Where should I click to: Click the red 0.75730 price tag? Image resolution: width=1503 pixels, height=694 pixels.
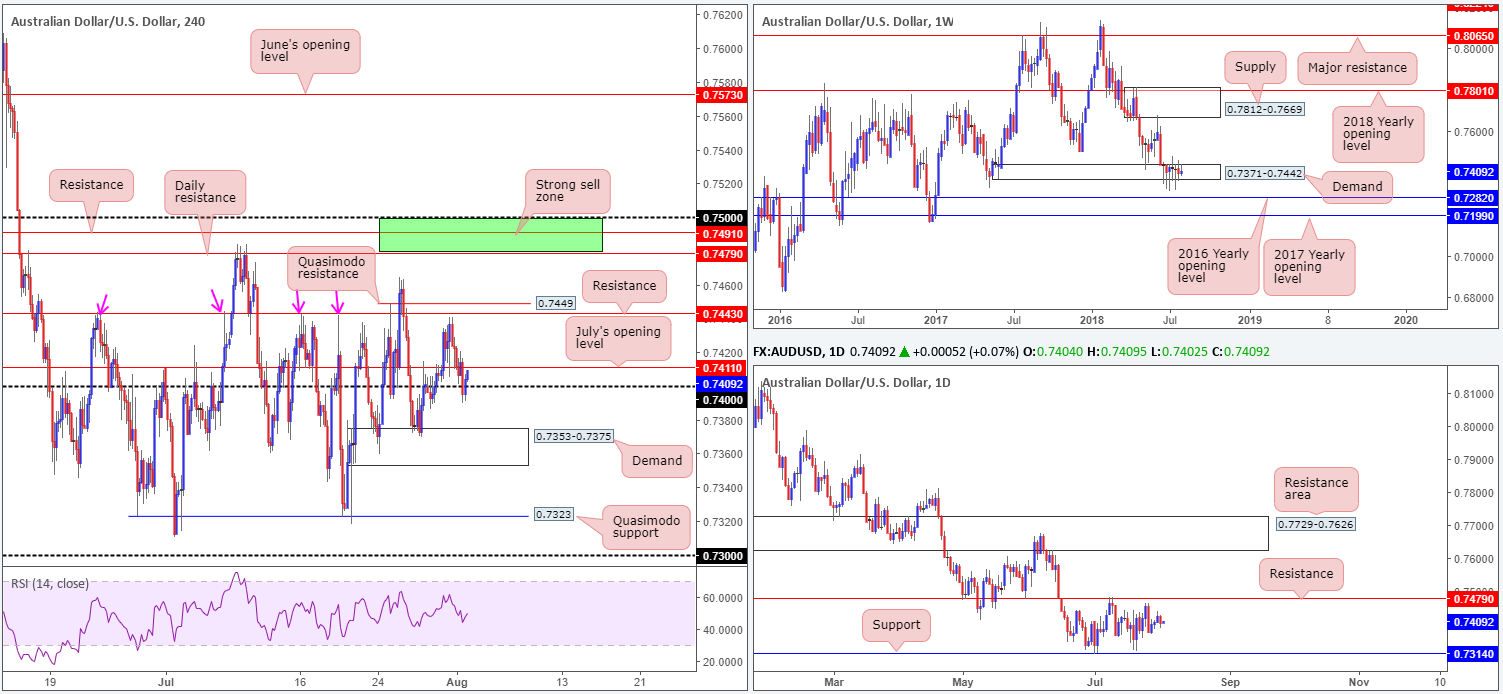722,94
